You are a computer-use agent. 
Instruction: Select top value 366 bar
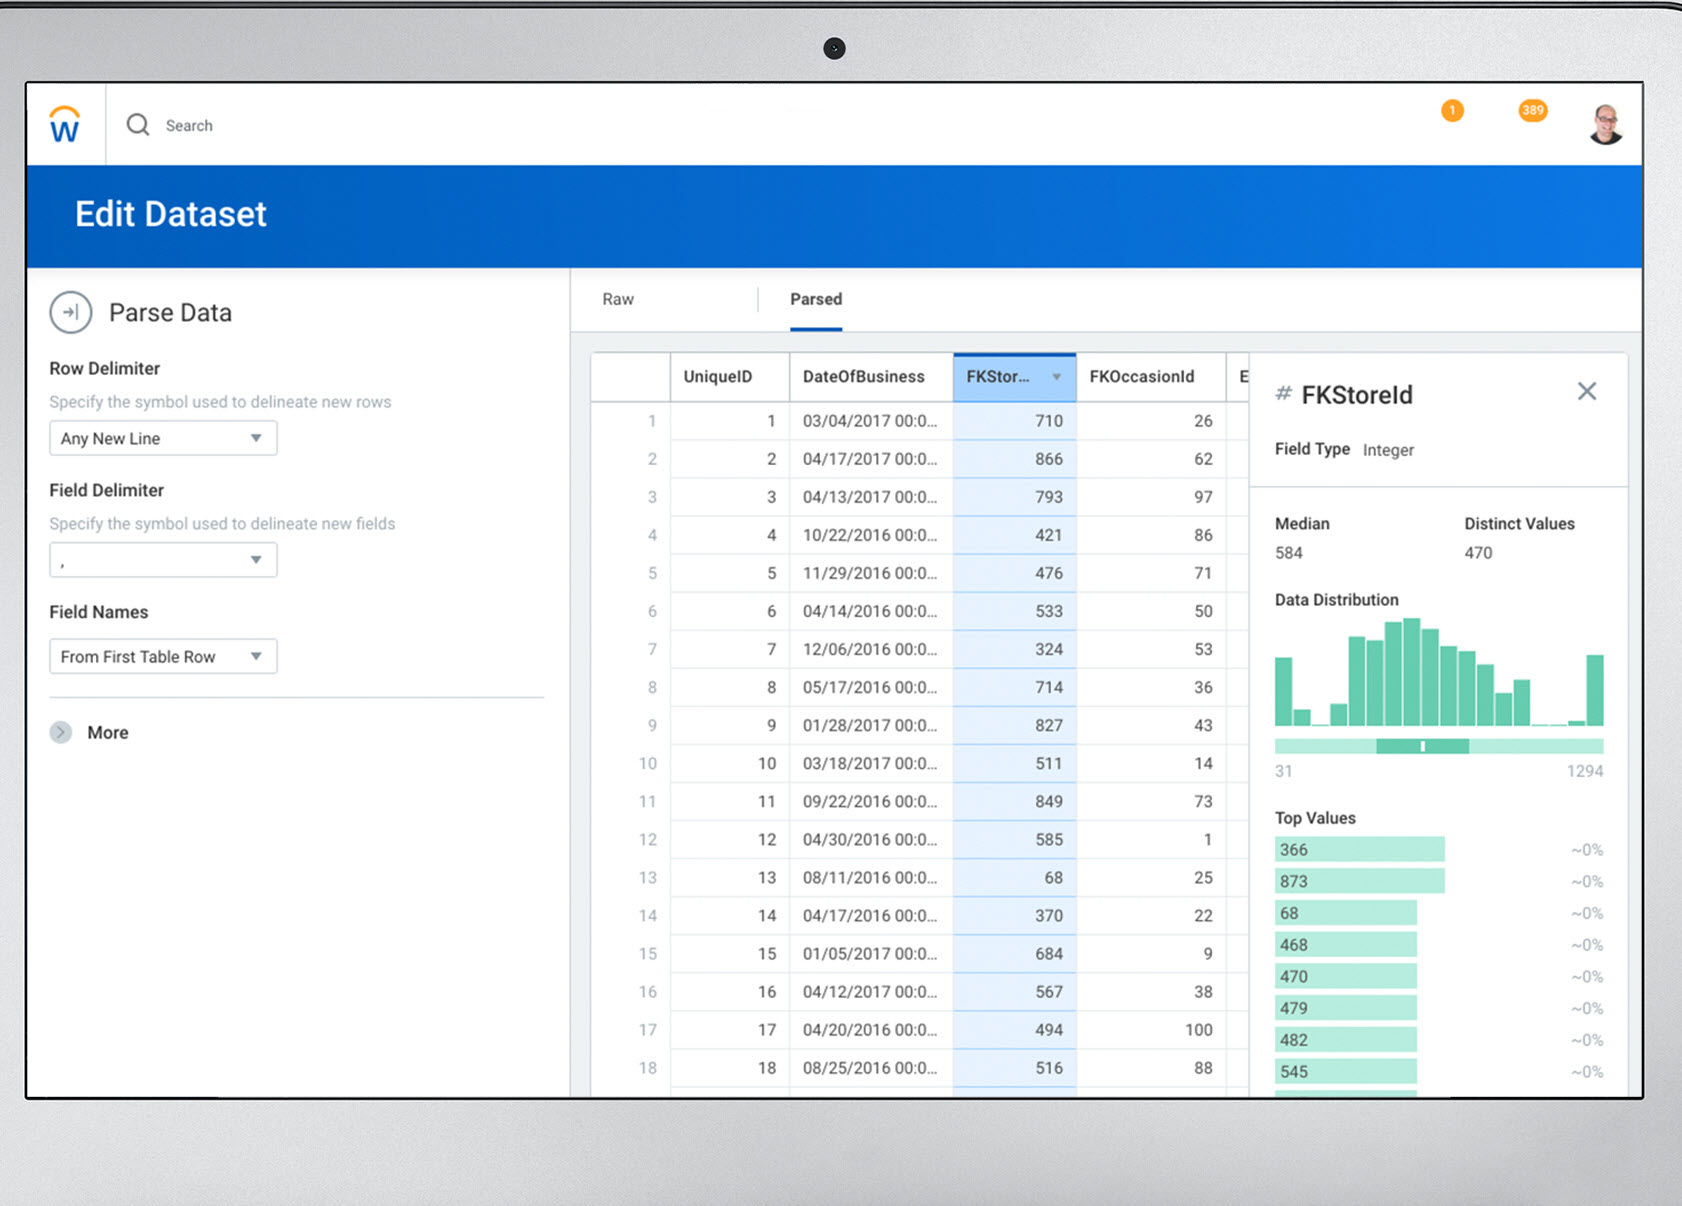pos(1359,850)
